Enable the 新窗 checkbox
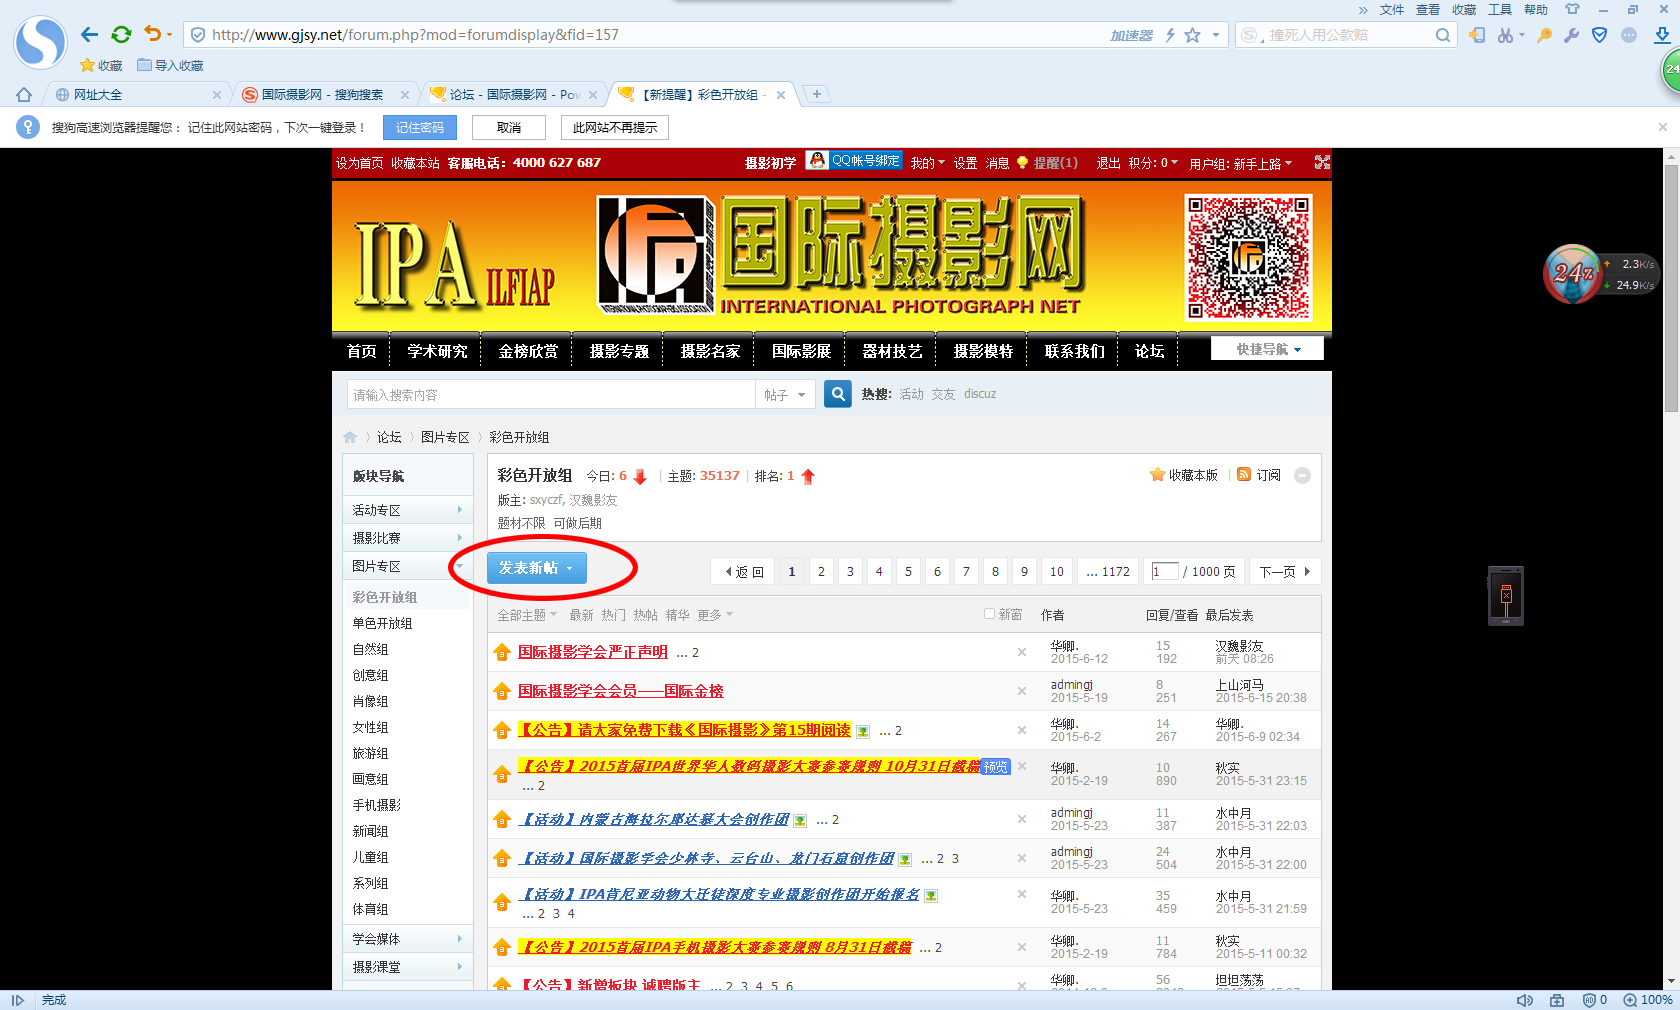This screenshot has width=1680, height=1010. click(989, 614)
